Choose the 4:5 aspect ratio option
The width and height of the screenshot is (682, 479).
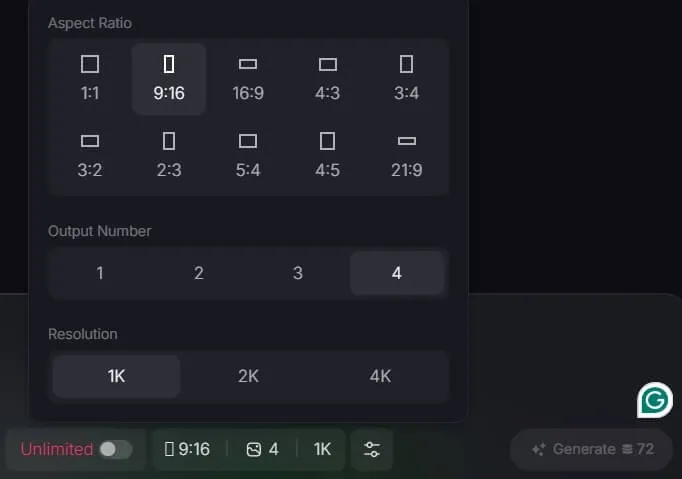[328, 155]
